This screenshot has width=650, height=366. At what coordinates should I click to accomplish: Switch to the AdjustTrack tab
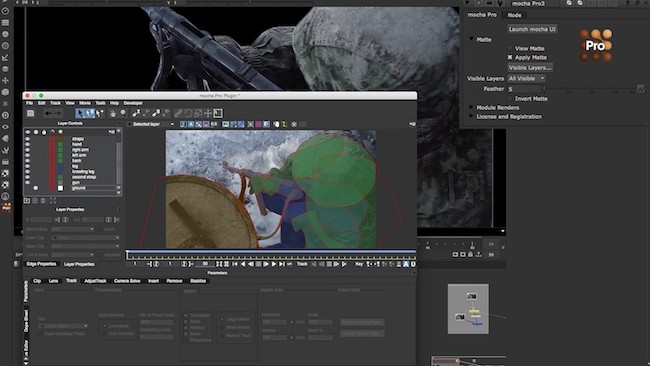coord(95,281)
